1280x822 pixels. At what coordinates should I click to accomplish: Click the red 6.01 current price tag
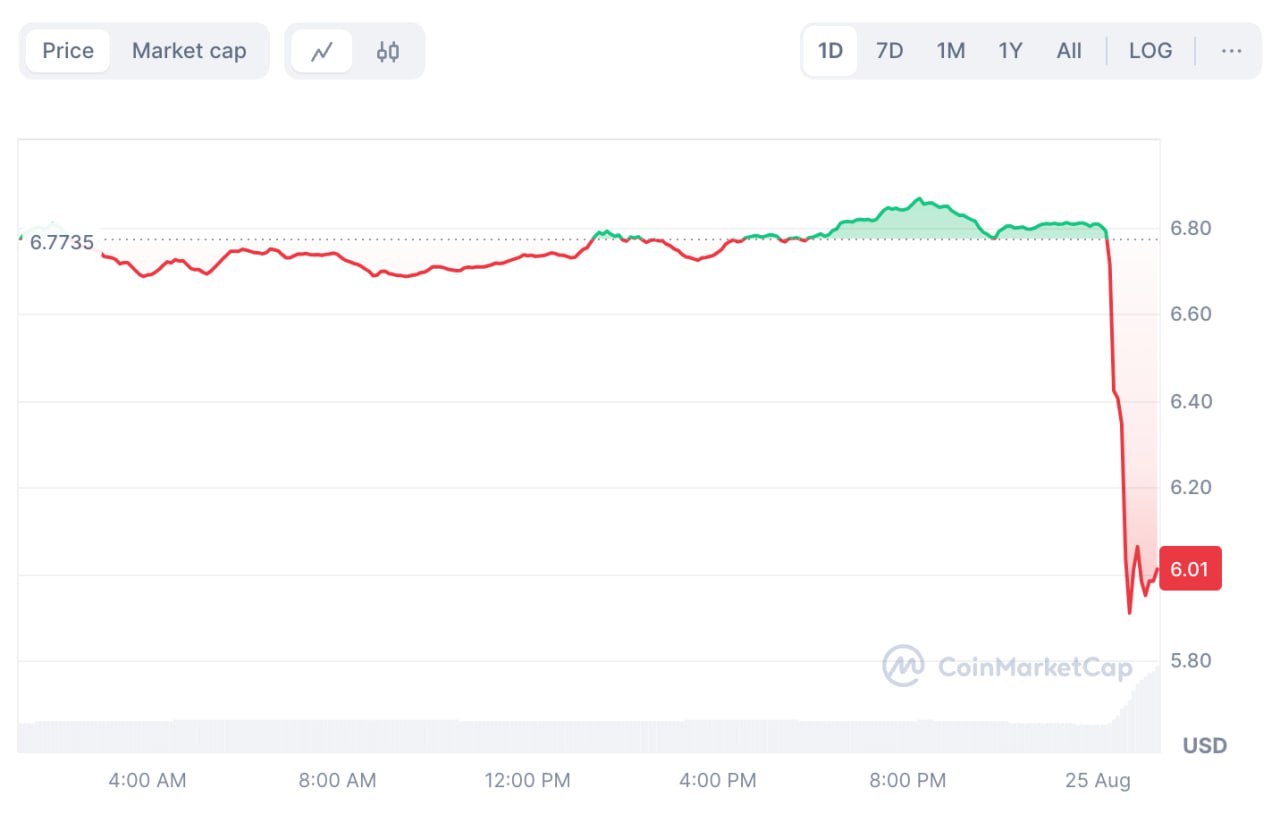coord(1190,570)
